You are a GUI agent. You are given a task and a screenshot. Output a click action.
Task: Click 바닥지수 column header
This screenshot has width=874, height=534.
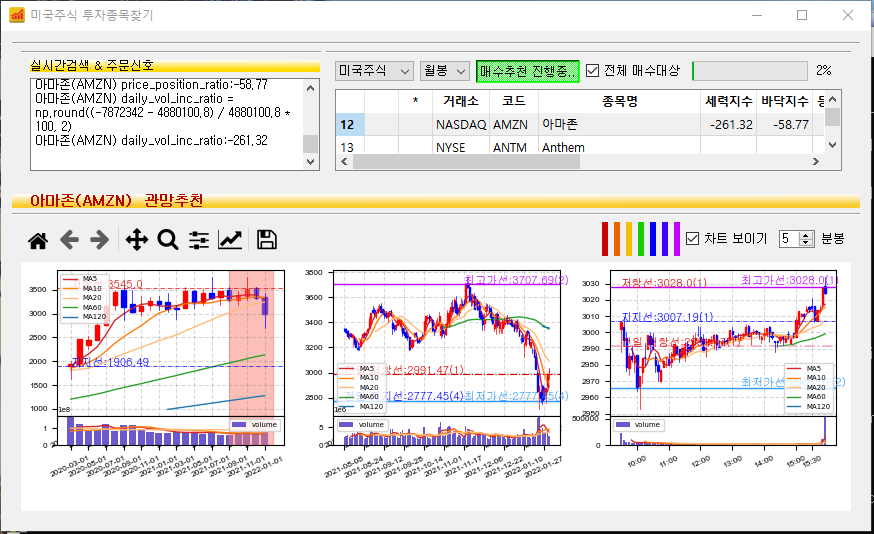tap(785, 101)
